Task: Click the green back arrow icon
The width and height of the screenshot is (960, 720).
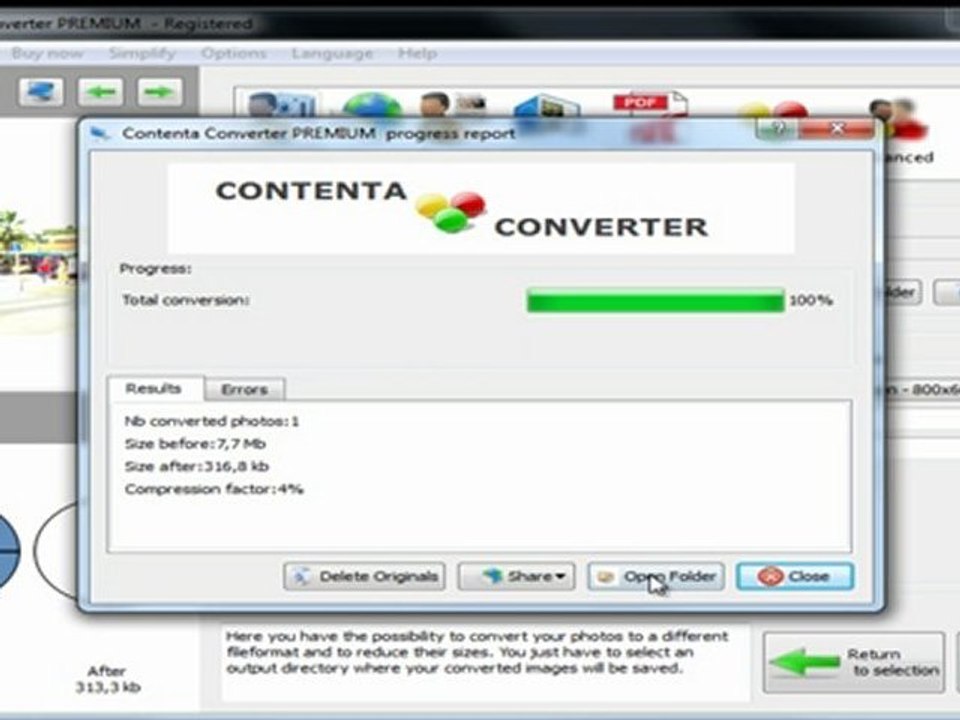Action: tap(100, 92)
